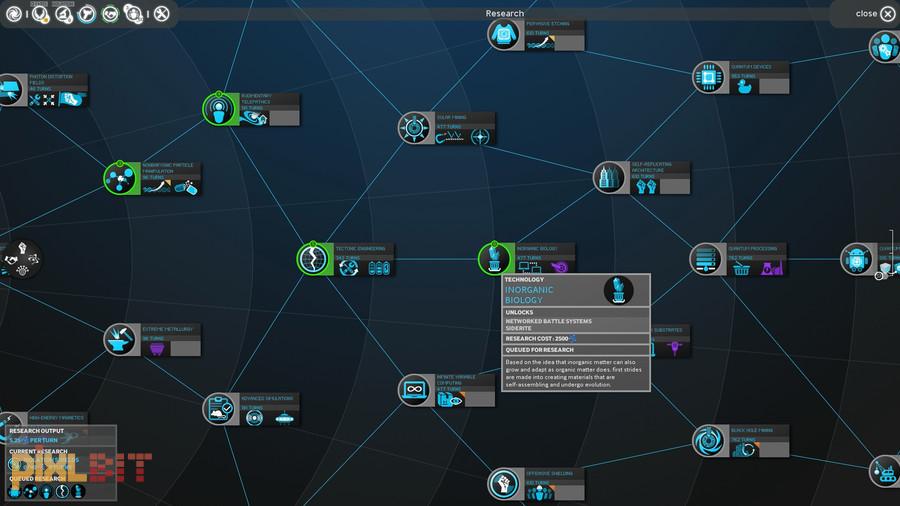This screenshot has width=900, height=506.
Task: Click last queued research icon in queue
Action: coord(79,491)
